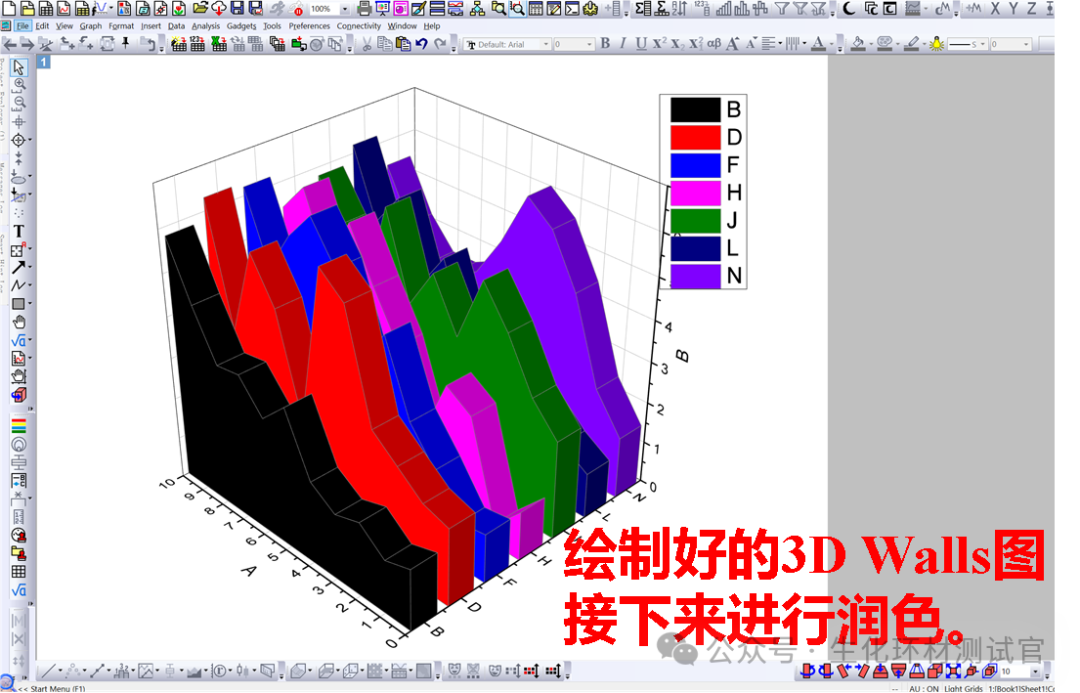
Task: Click the Increase Font Size icon
Action: click(x=732, y=43)
